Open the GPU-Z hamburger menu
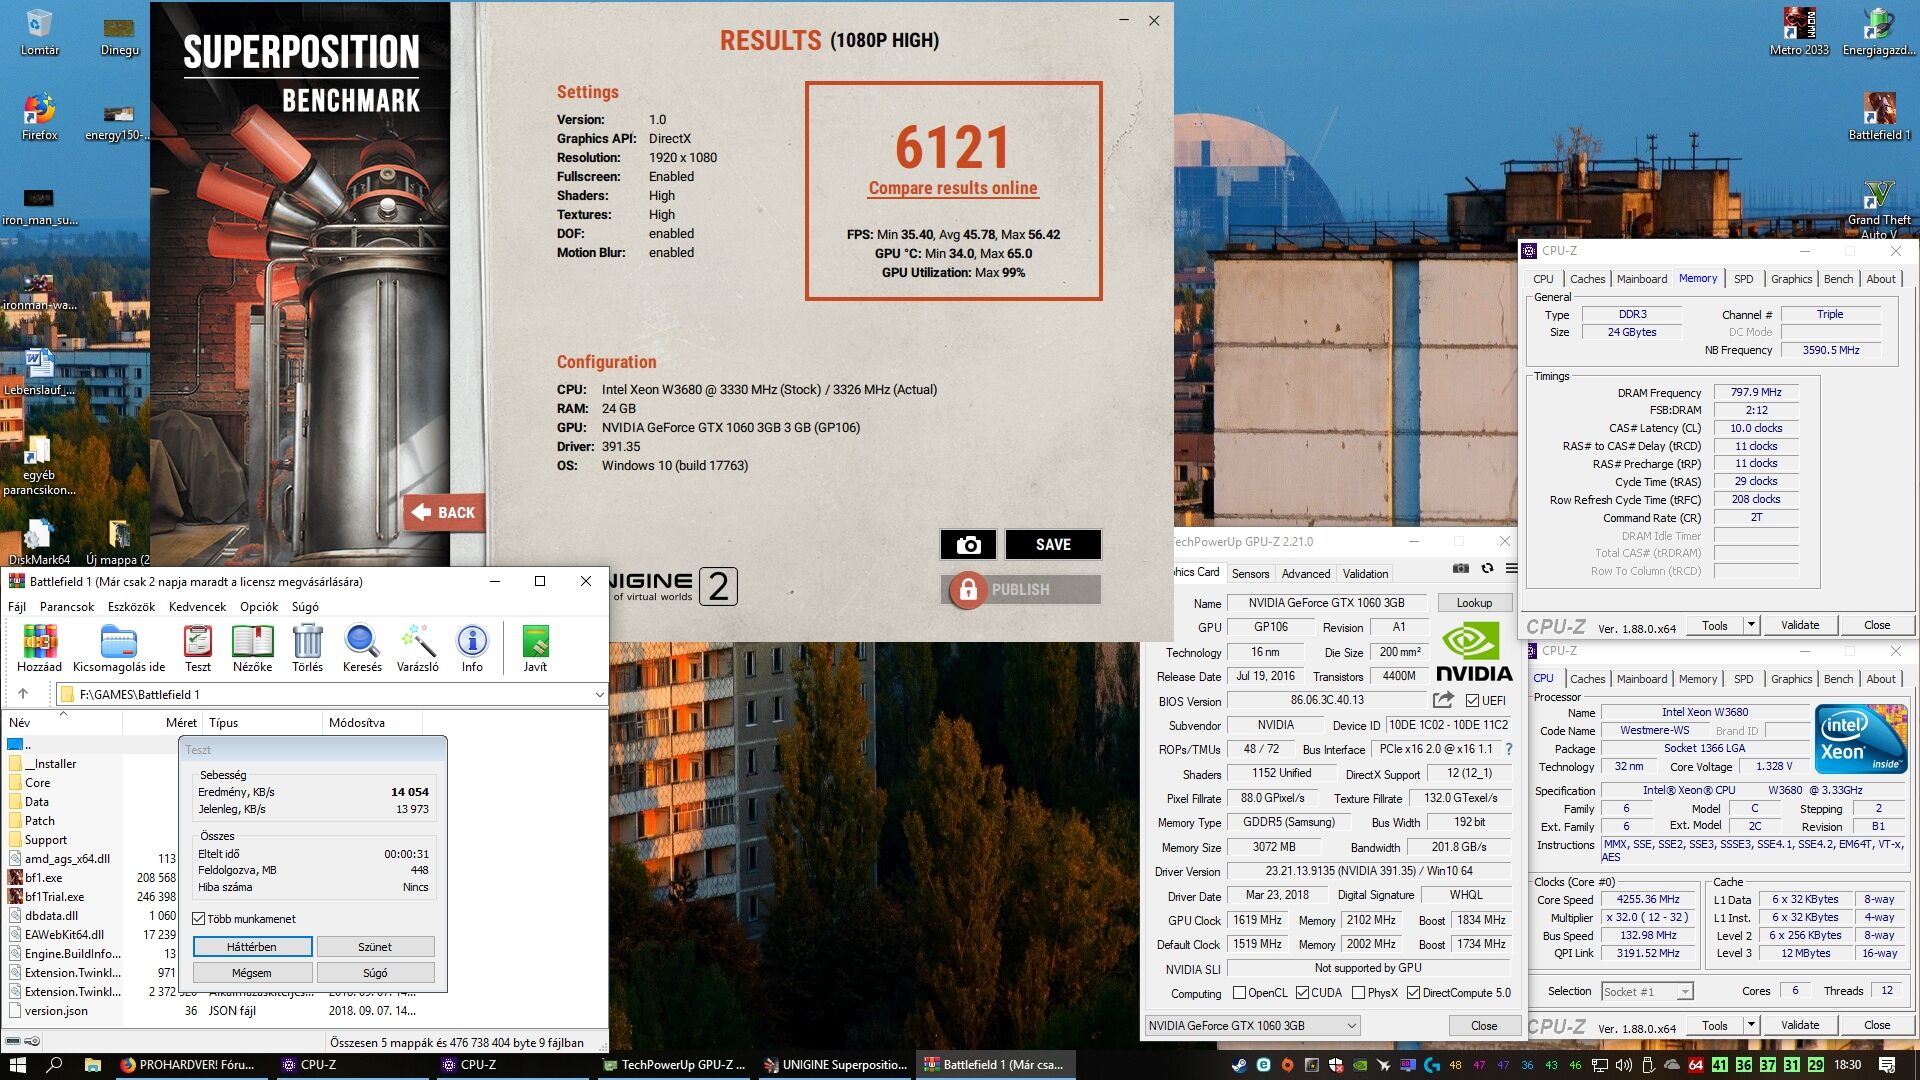The height and width of the screenshot is (1080, 1920). pos(1511,568)
